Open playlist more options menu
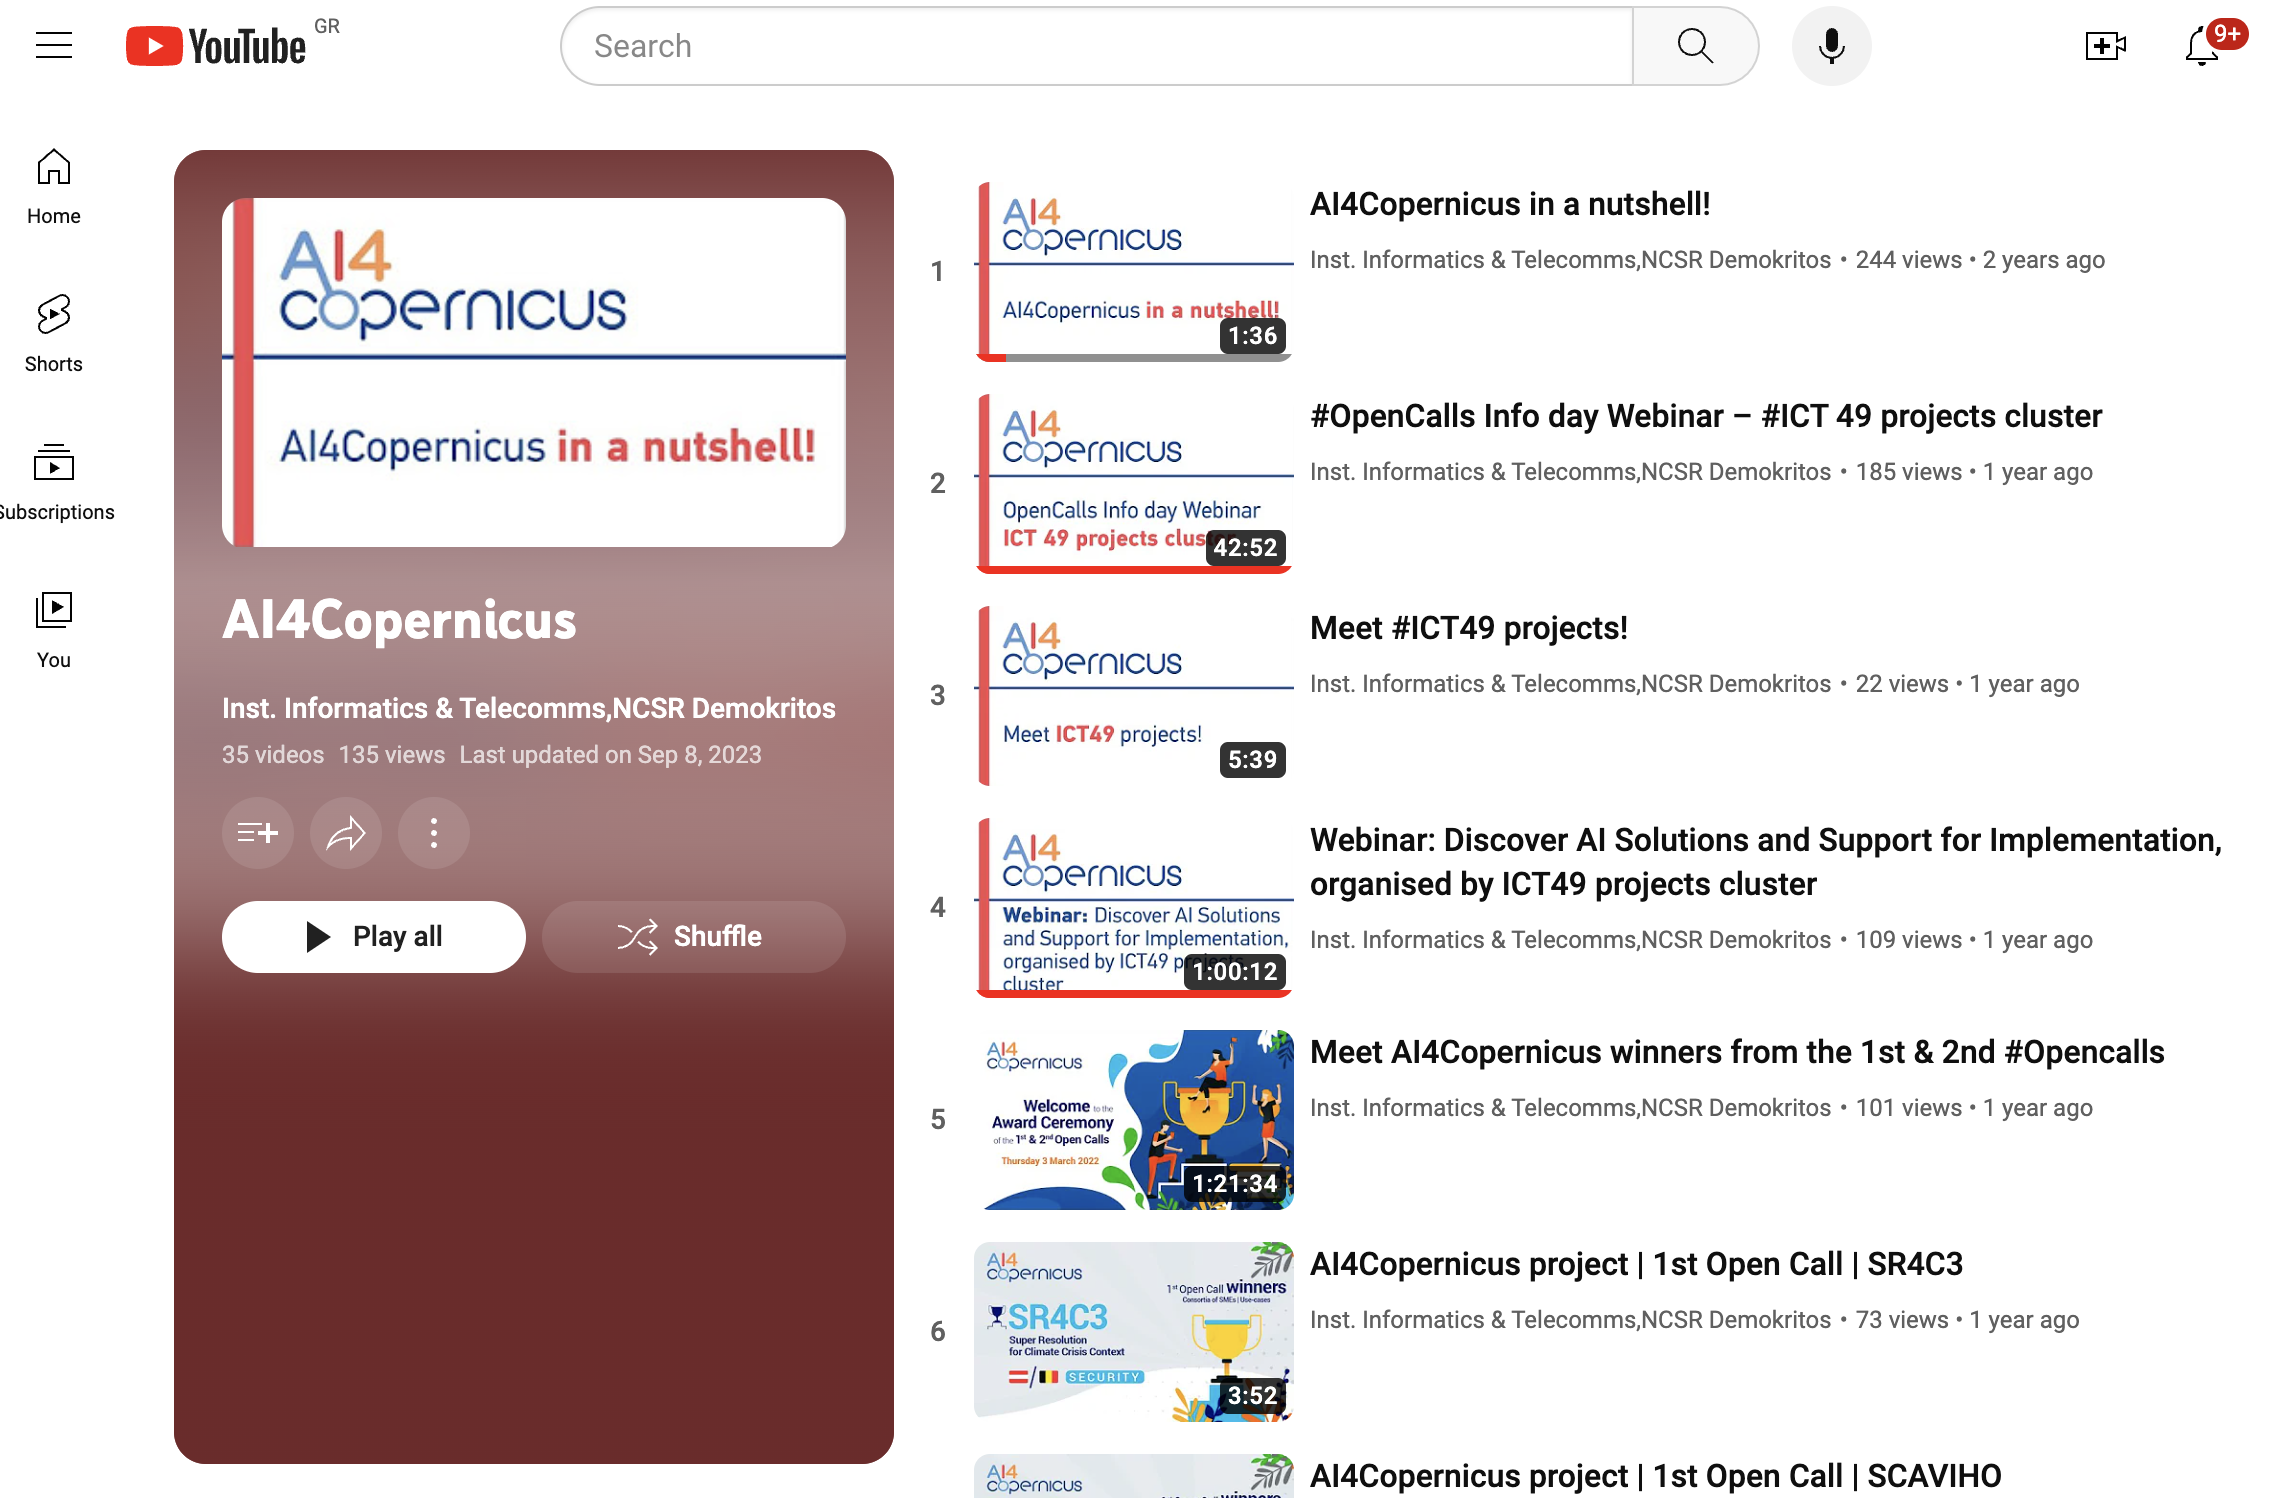The image size is (2276, 1498). [434, 833]
